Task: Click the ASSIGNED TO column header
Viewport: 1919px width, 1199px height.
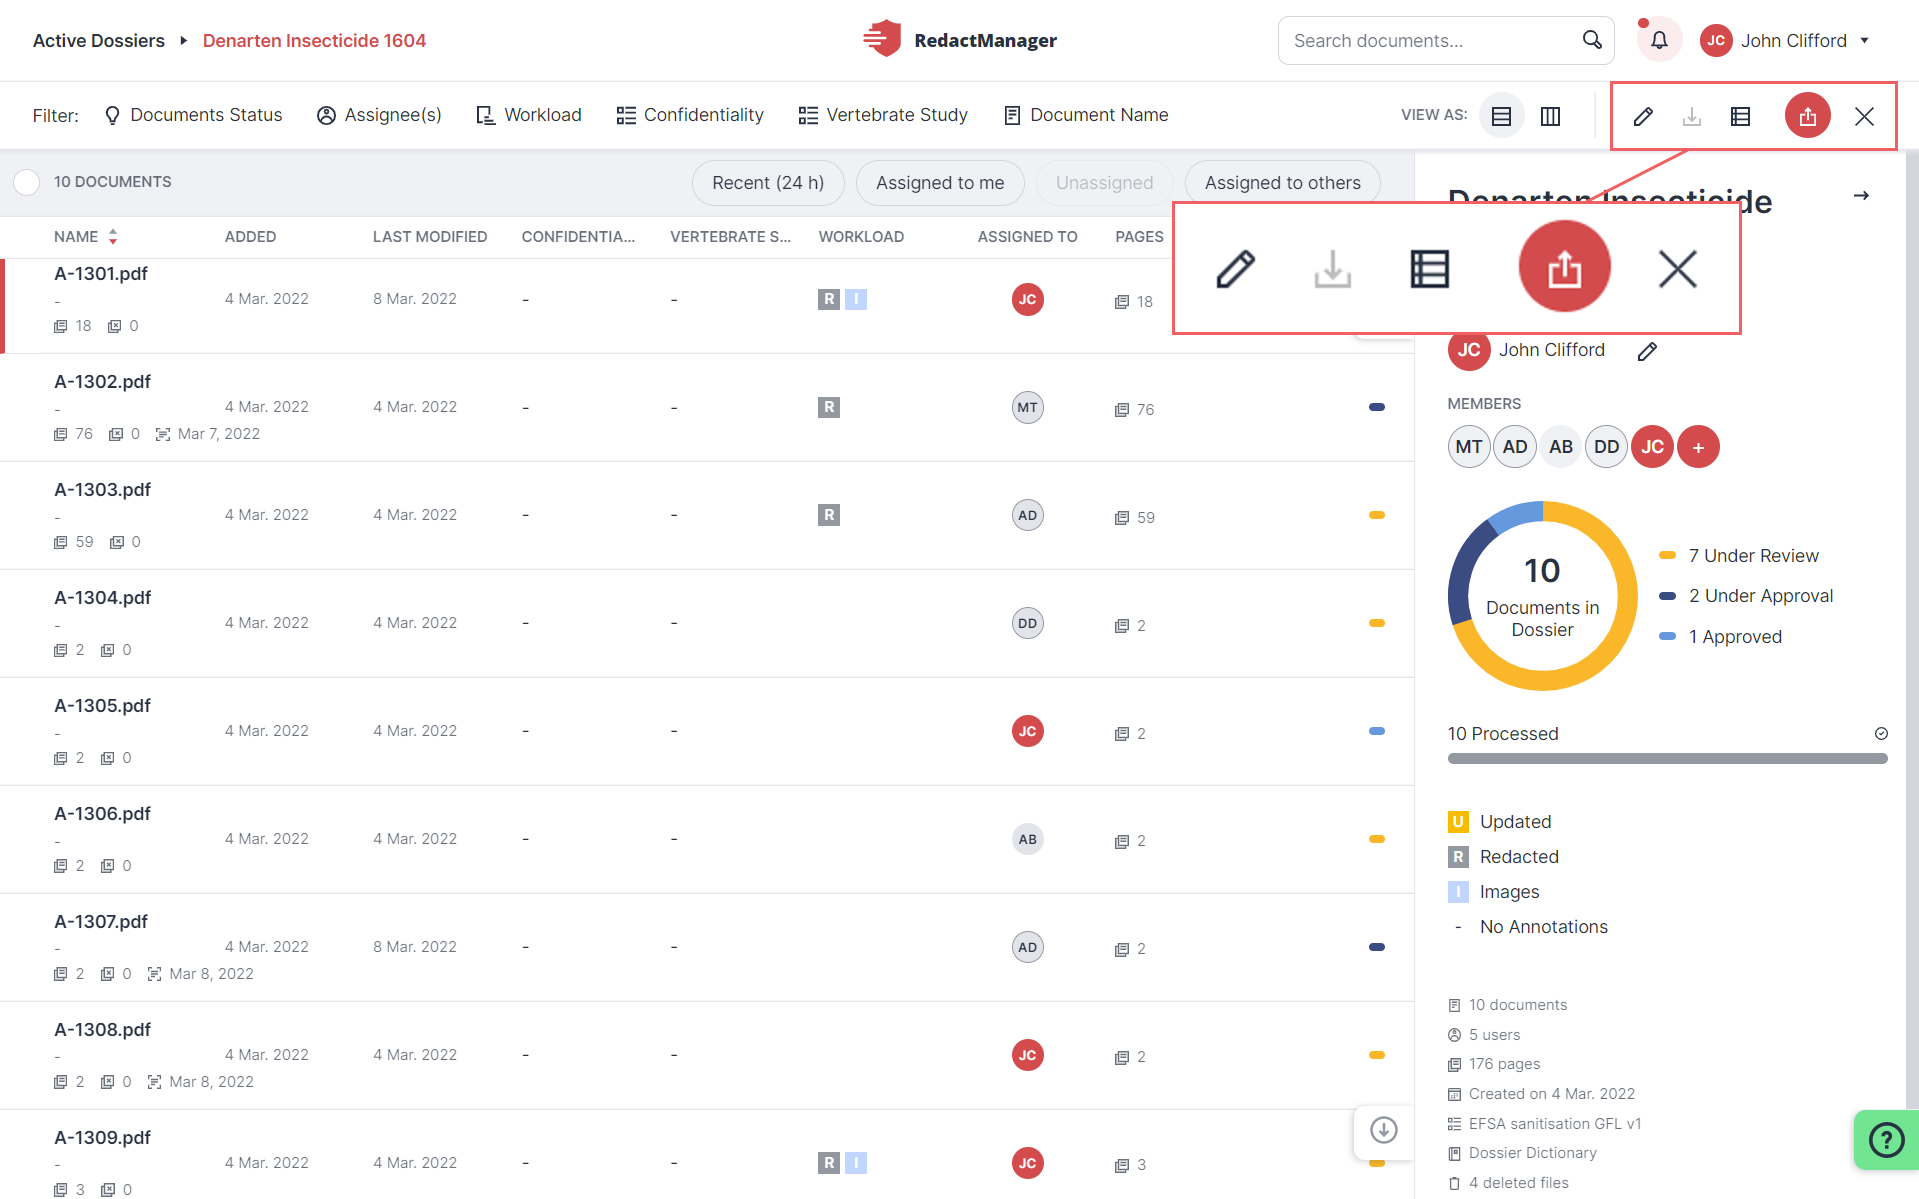Action: pos(1027,237)
